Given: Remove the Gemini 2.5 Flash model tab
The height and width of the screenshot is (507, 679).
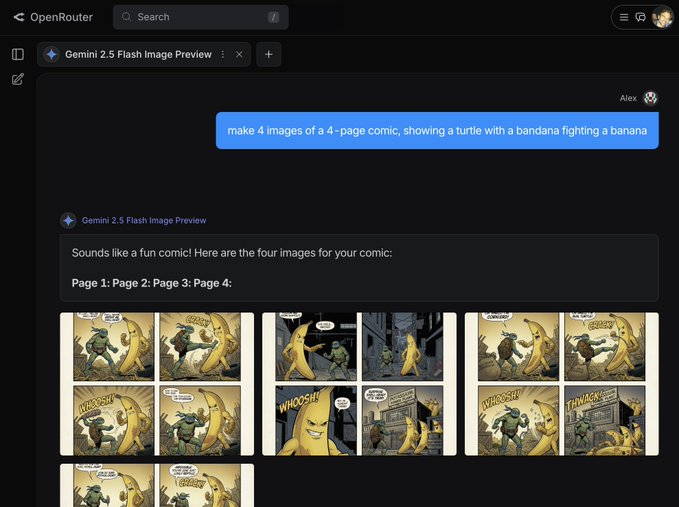Looking at the screenshot, I should coord(239,55).
